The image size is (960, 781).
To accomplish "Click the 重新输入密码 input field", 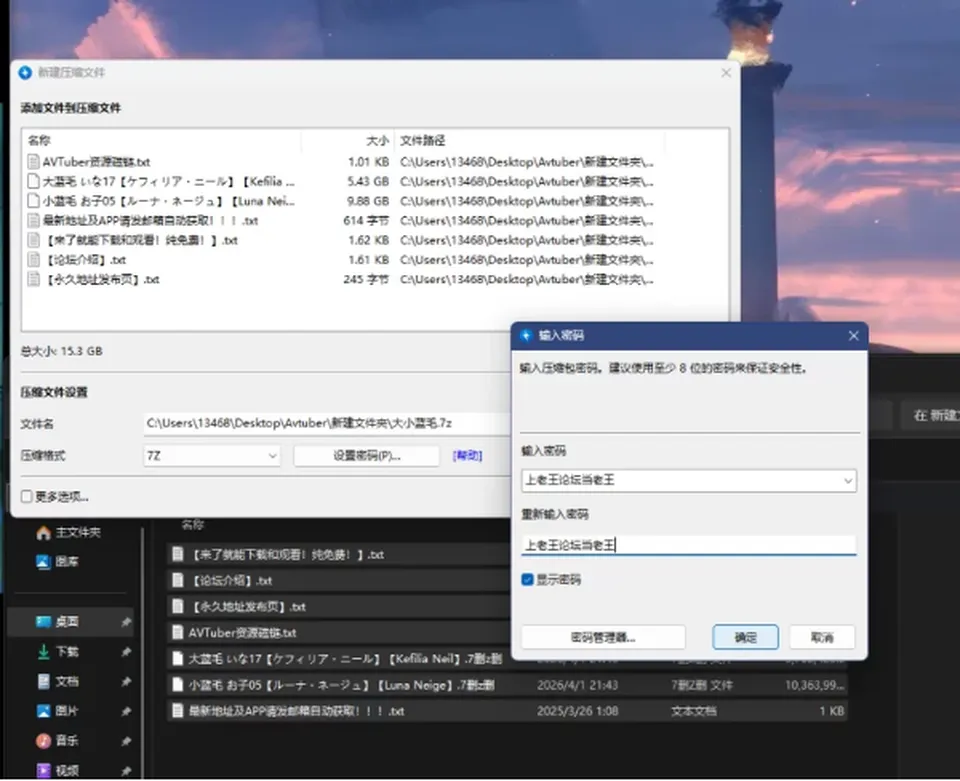I will (689, 545).
